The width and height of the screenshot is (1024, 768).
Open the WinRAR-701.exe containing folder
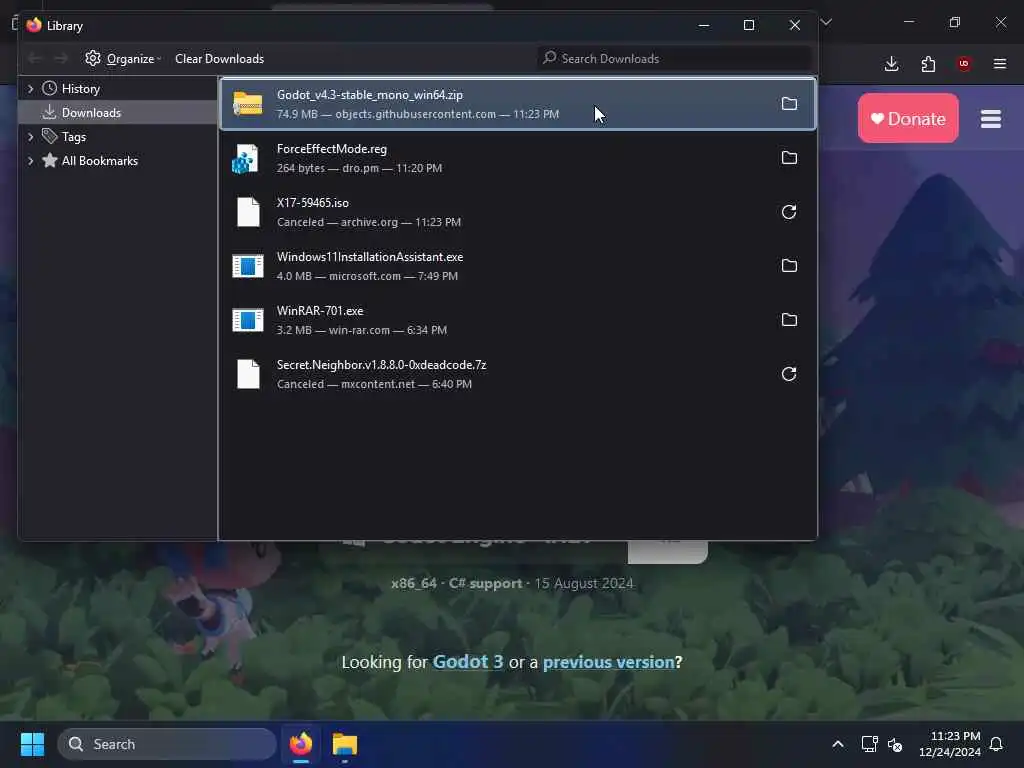pyautogui.click(x=789, y=320)
